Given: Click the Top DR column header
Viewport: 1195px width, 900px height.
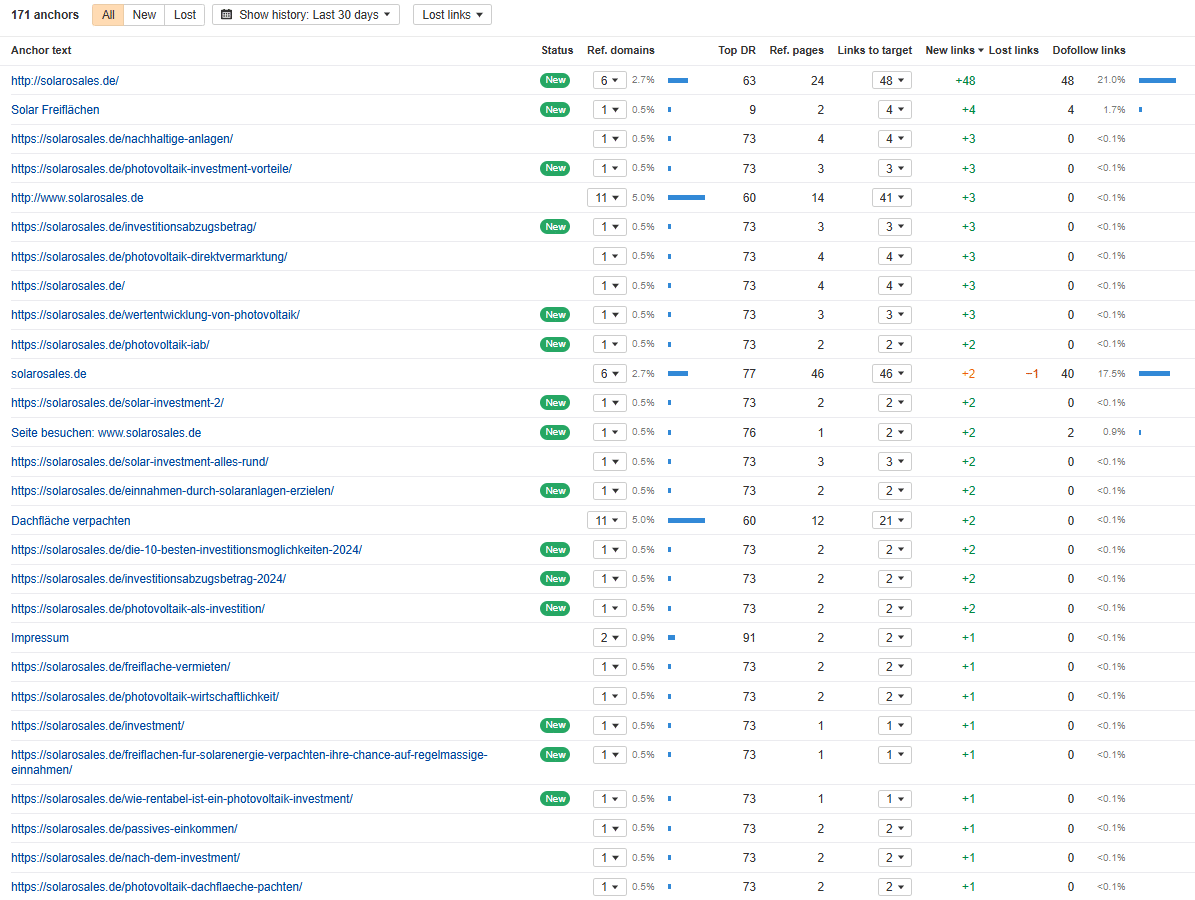Looking at the screenshot, I should (x=736, y=51).
